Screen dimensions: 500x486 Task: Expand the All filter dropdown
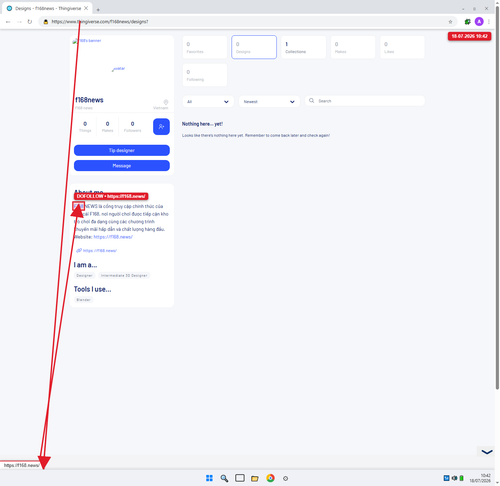point(208,101)
